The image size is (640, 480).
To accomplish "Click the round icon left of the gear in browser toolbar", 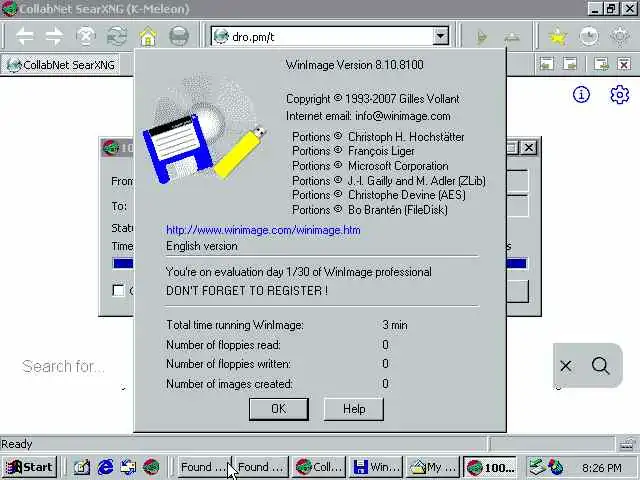I will click(589, 37).
